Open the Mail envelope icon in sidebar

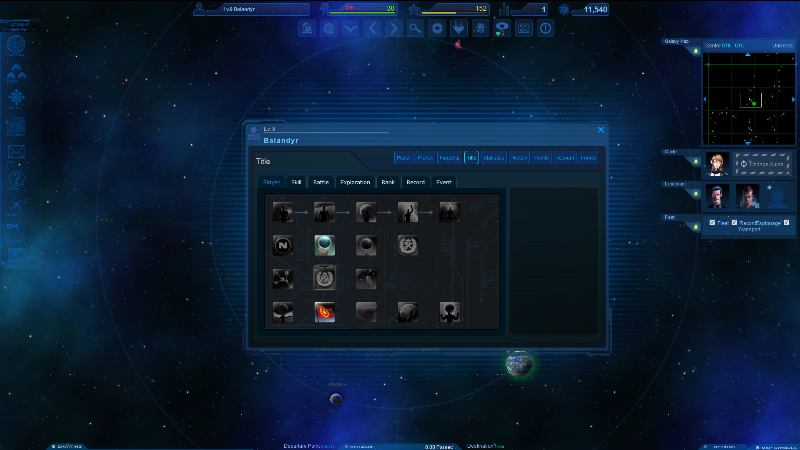coord(16,152)
